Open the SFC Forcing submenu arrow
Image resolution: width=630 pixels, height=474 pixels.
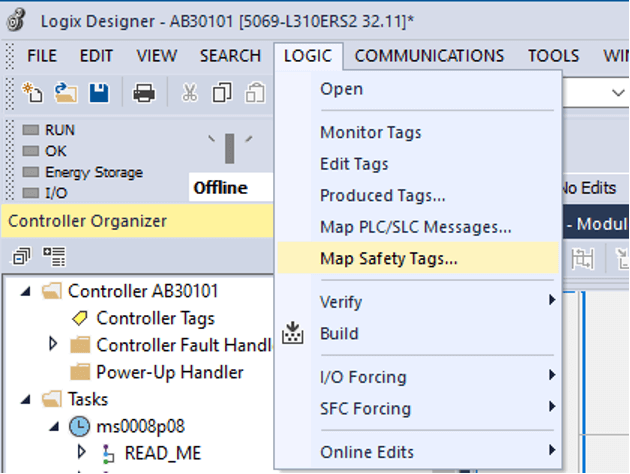coord(552,407)
